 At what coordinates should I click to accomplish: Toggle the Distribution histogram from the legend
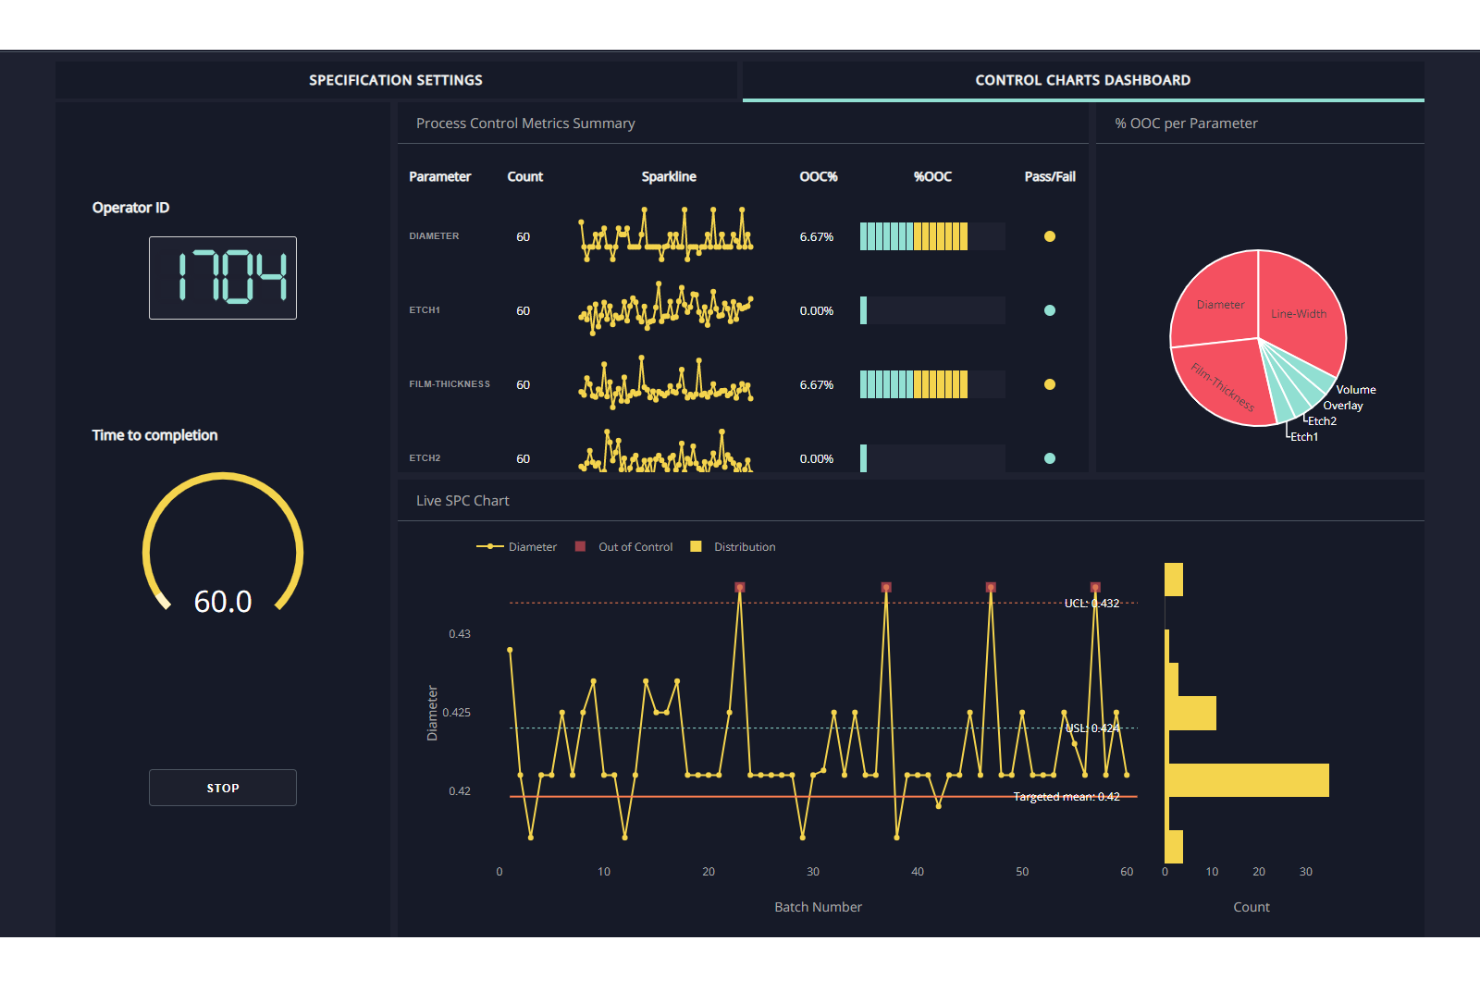[x=733, y=546]
